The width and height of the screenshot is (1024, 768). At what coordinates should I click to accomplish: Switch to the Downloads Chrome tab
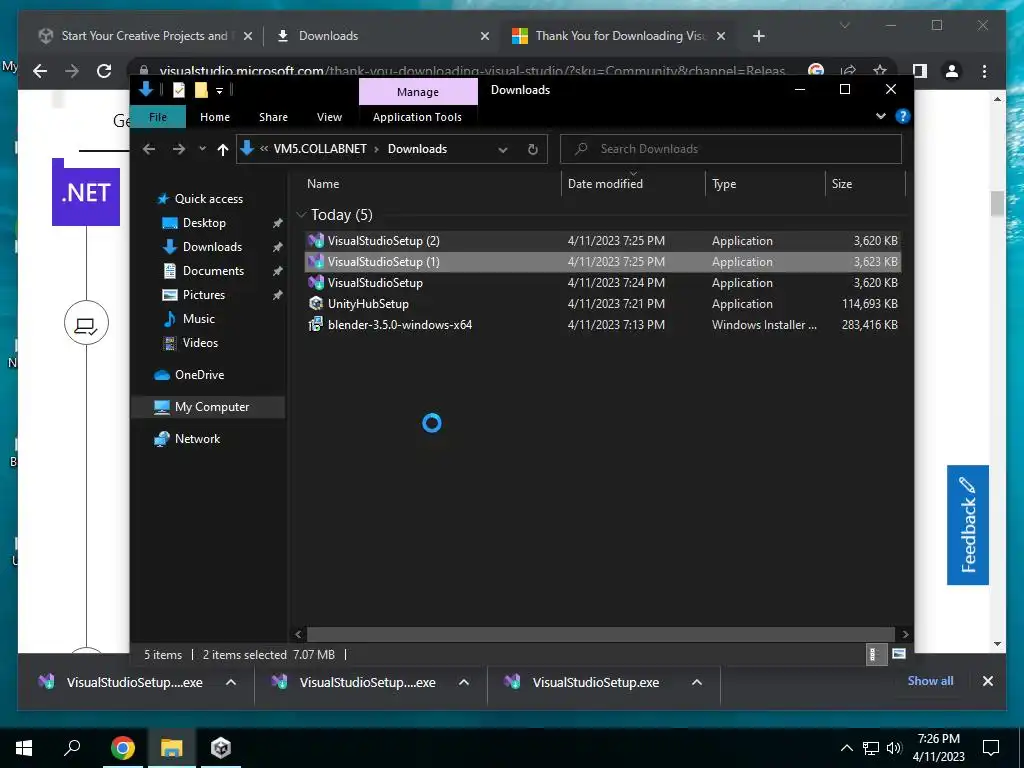pos(383,36)
